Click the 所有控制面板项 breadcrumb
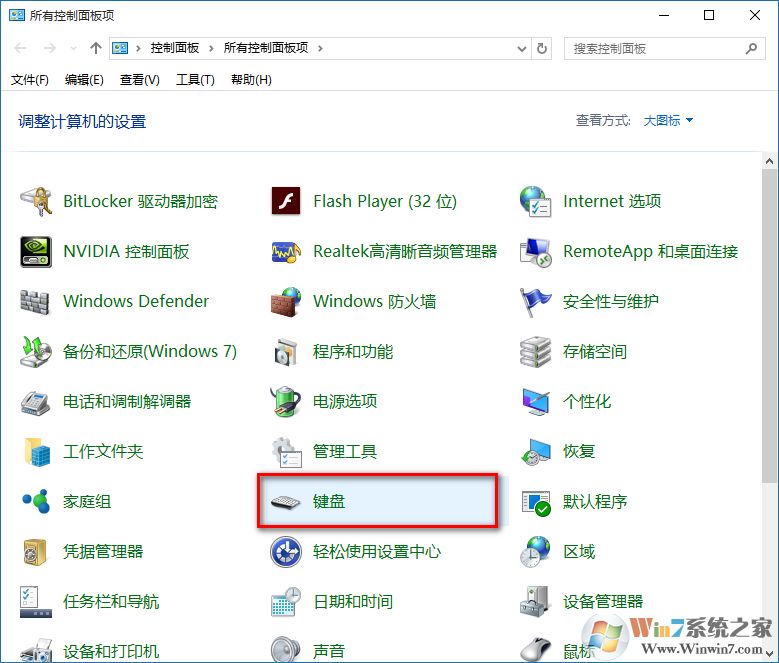 tap(266, 48)
